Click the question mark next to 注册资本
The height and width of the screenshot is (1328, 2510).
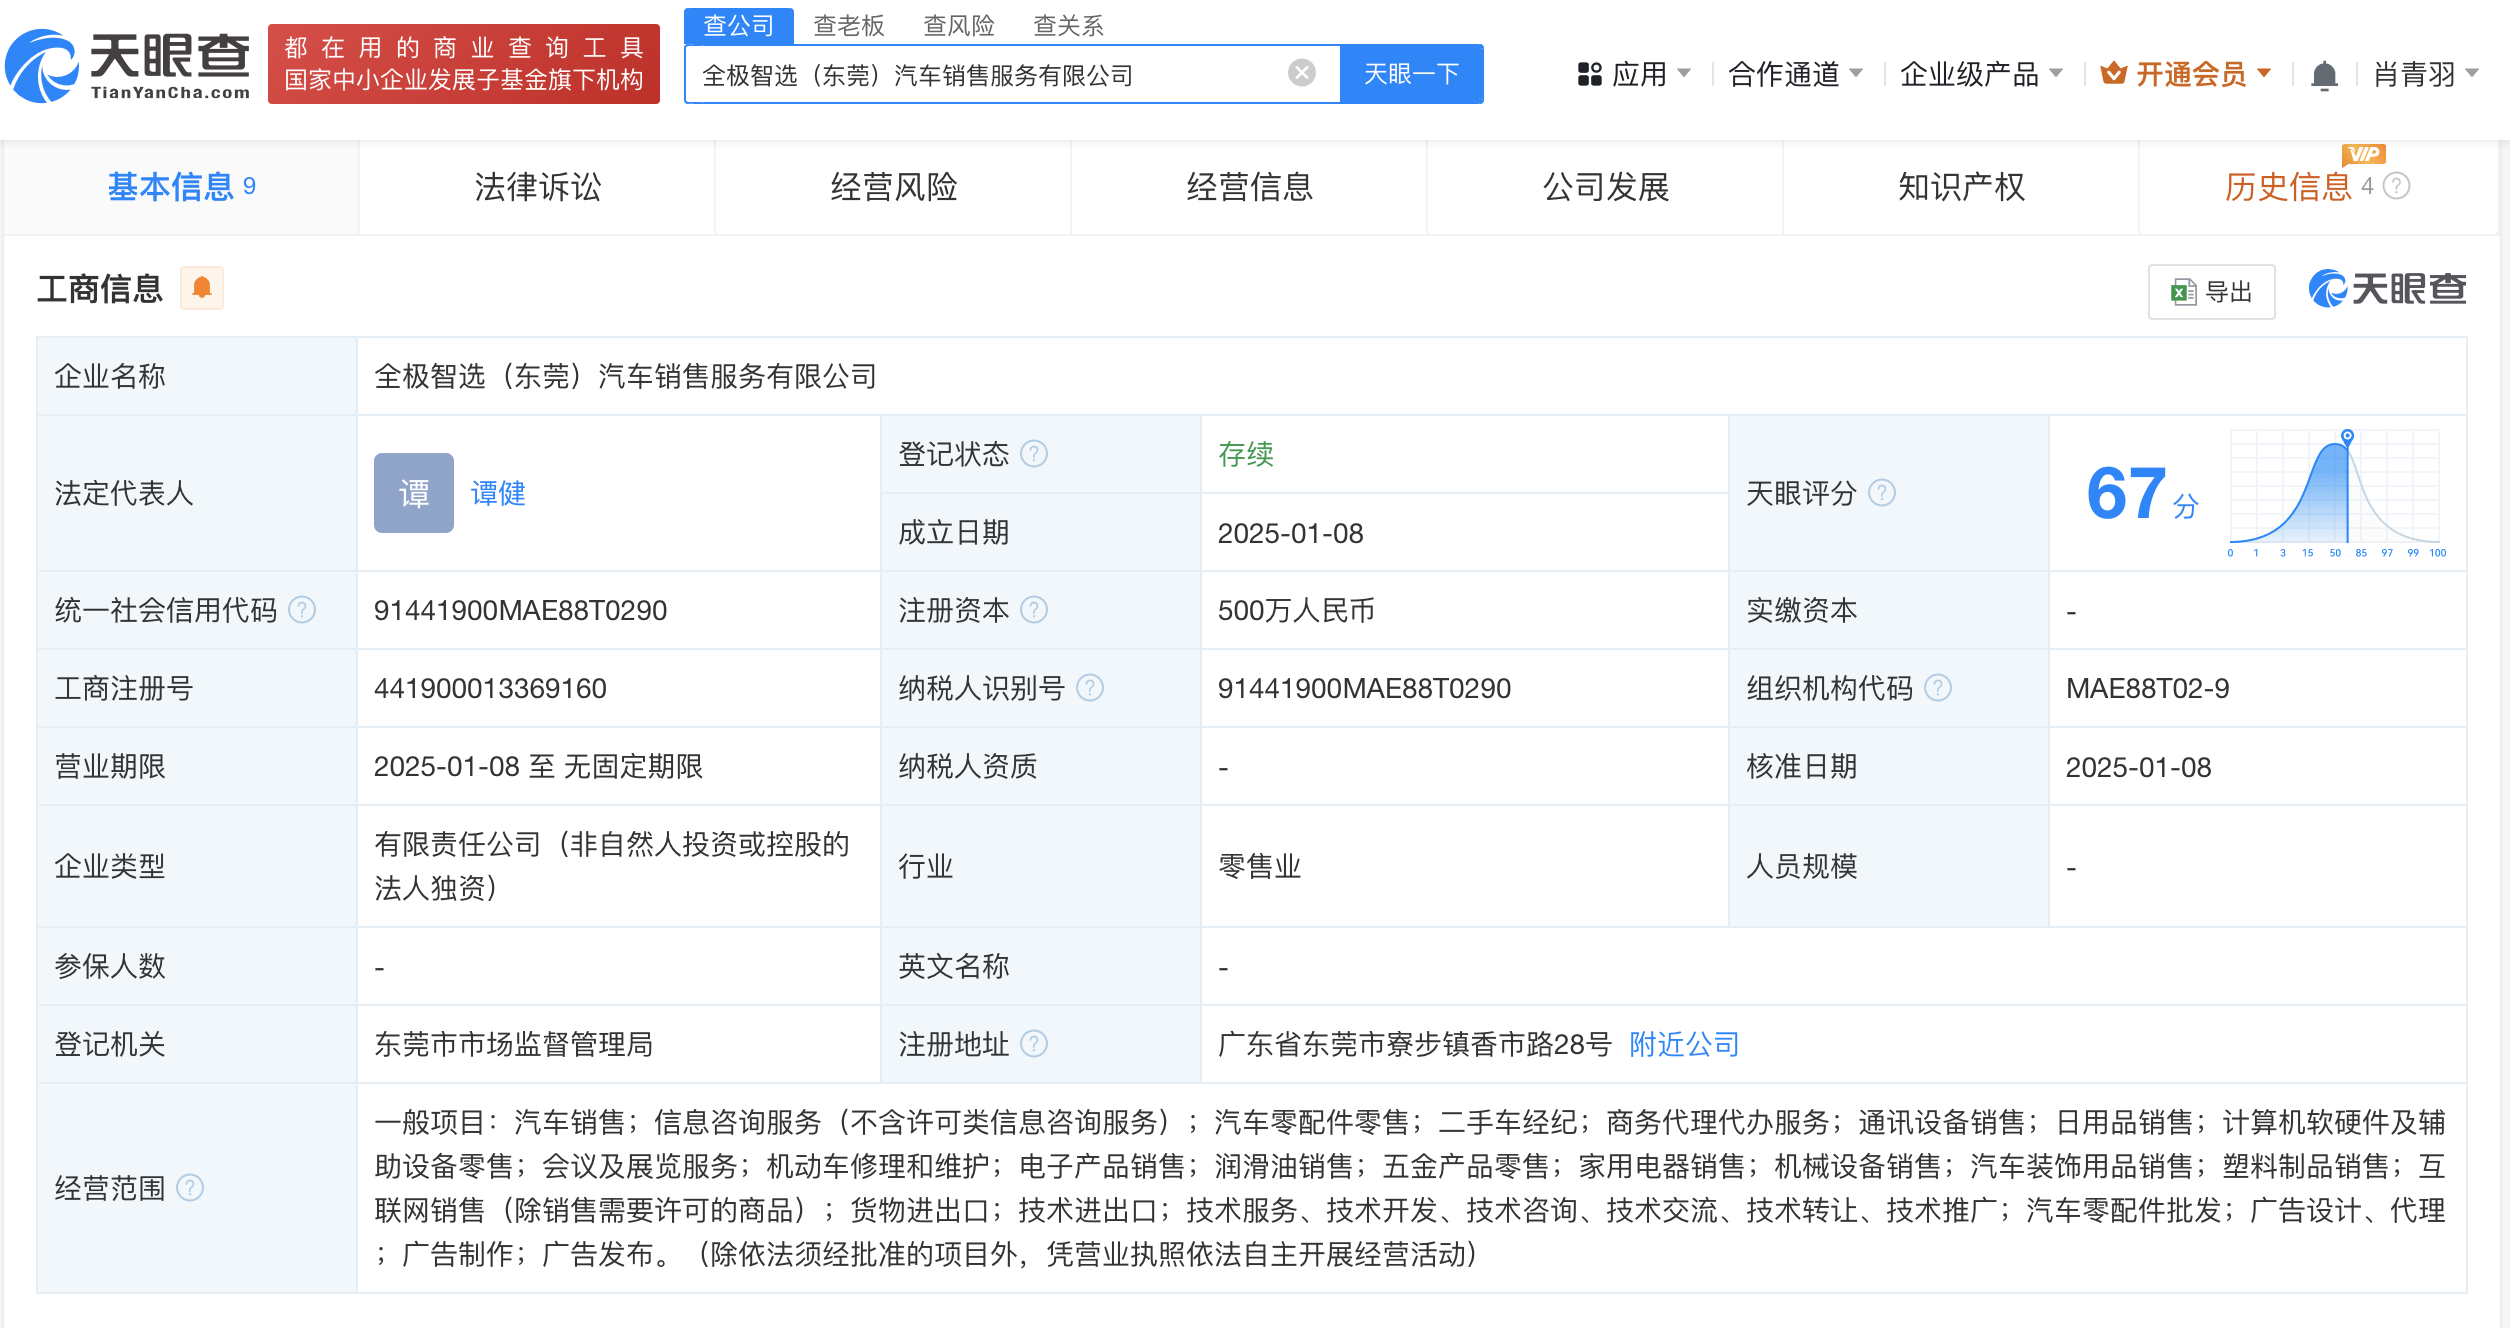(x=1035, y=610)
